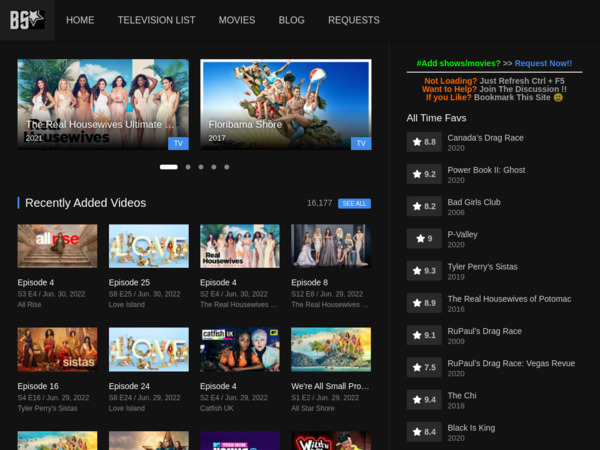The height and width of the screenshot is (450, 600).
Task: Click the 8.9 star rating badge
Action: (x=424, y=303)
